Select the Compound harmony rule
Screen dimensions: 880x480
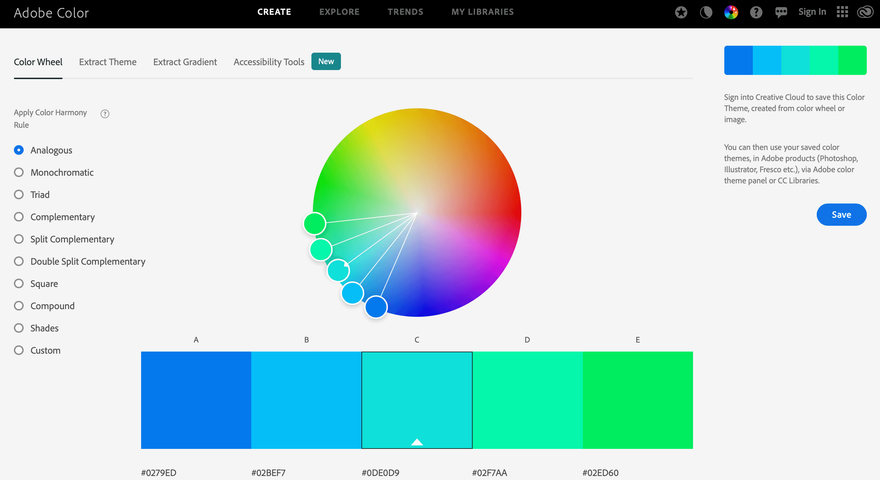click(x=44, y=305)
